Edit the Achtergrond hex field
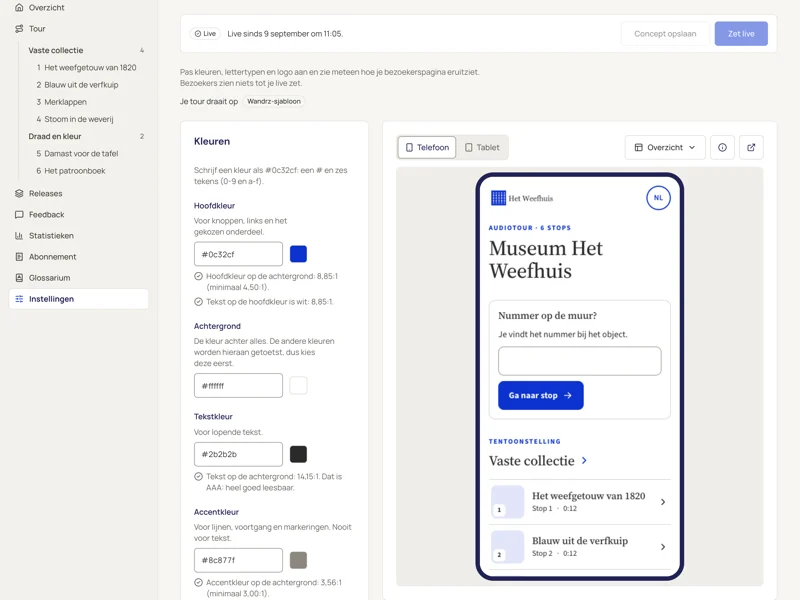Screen dimensions: 800x600 tap(238, 386)
